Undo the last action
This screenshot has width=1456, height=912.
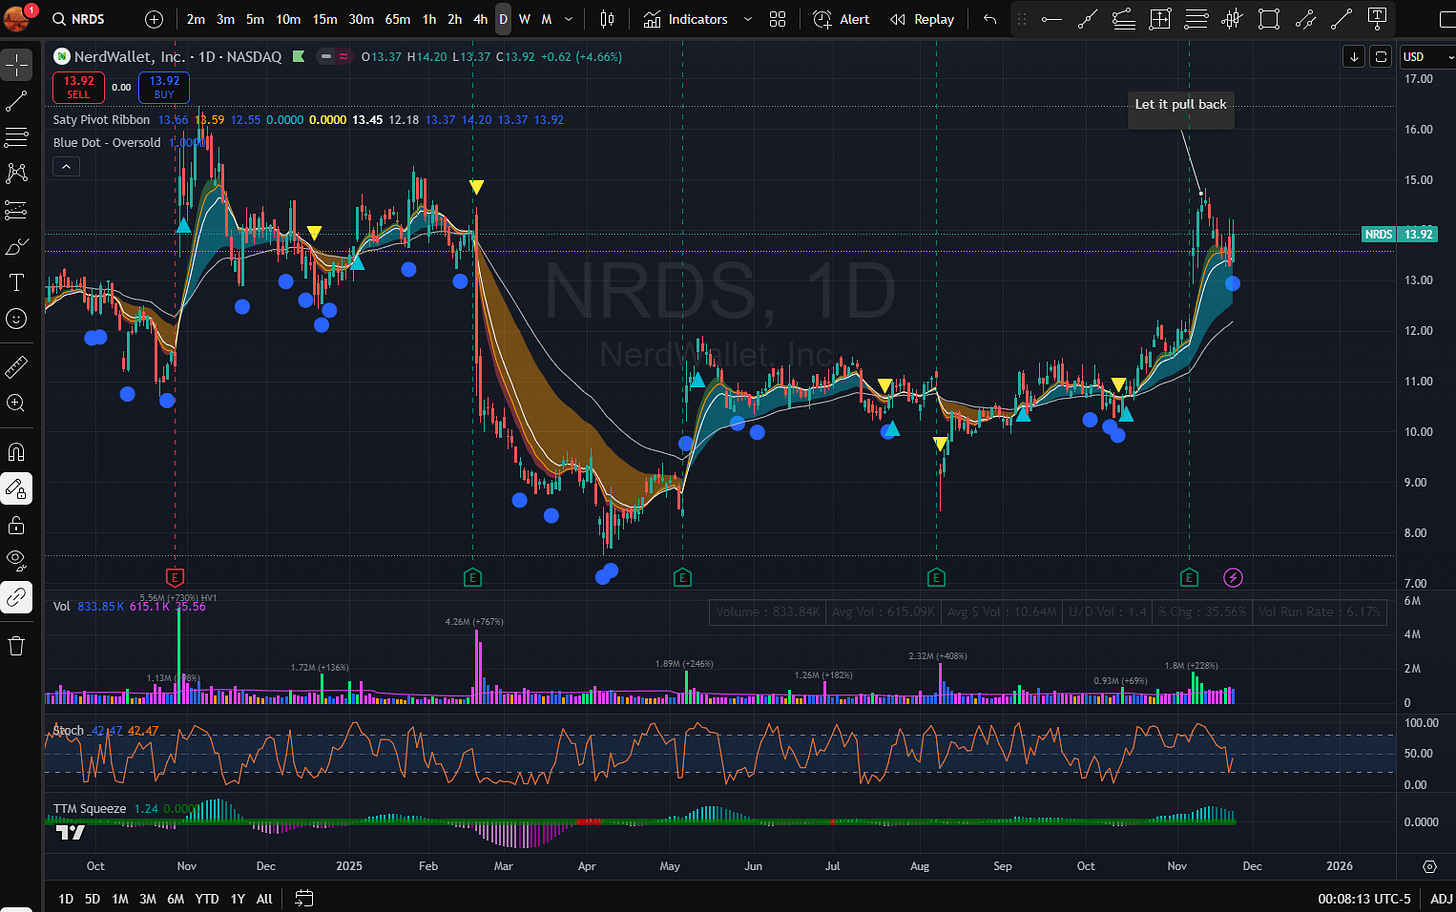click(990, 19)
